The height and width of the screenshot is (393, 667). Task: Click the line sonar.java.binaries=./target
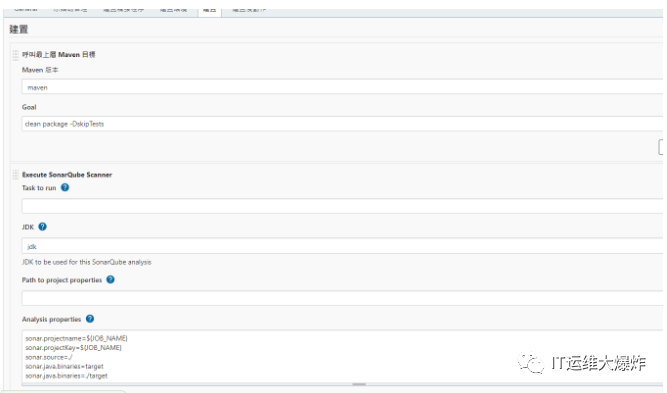(66, 376)
